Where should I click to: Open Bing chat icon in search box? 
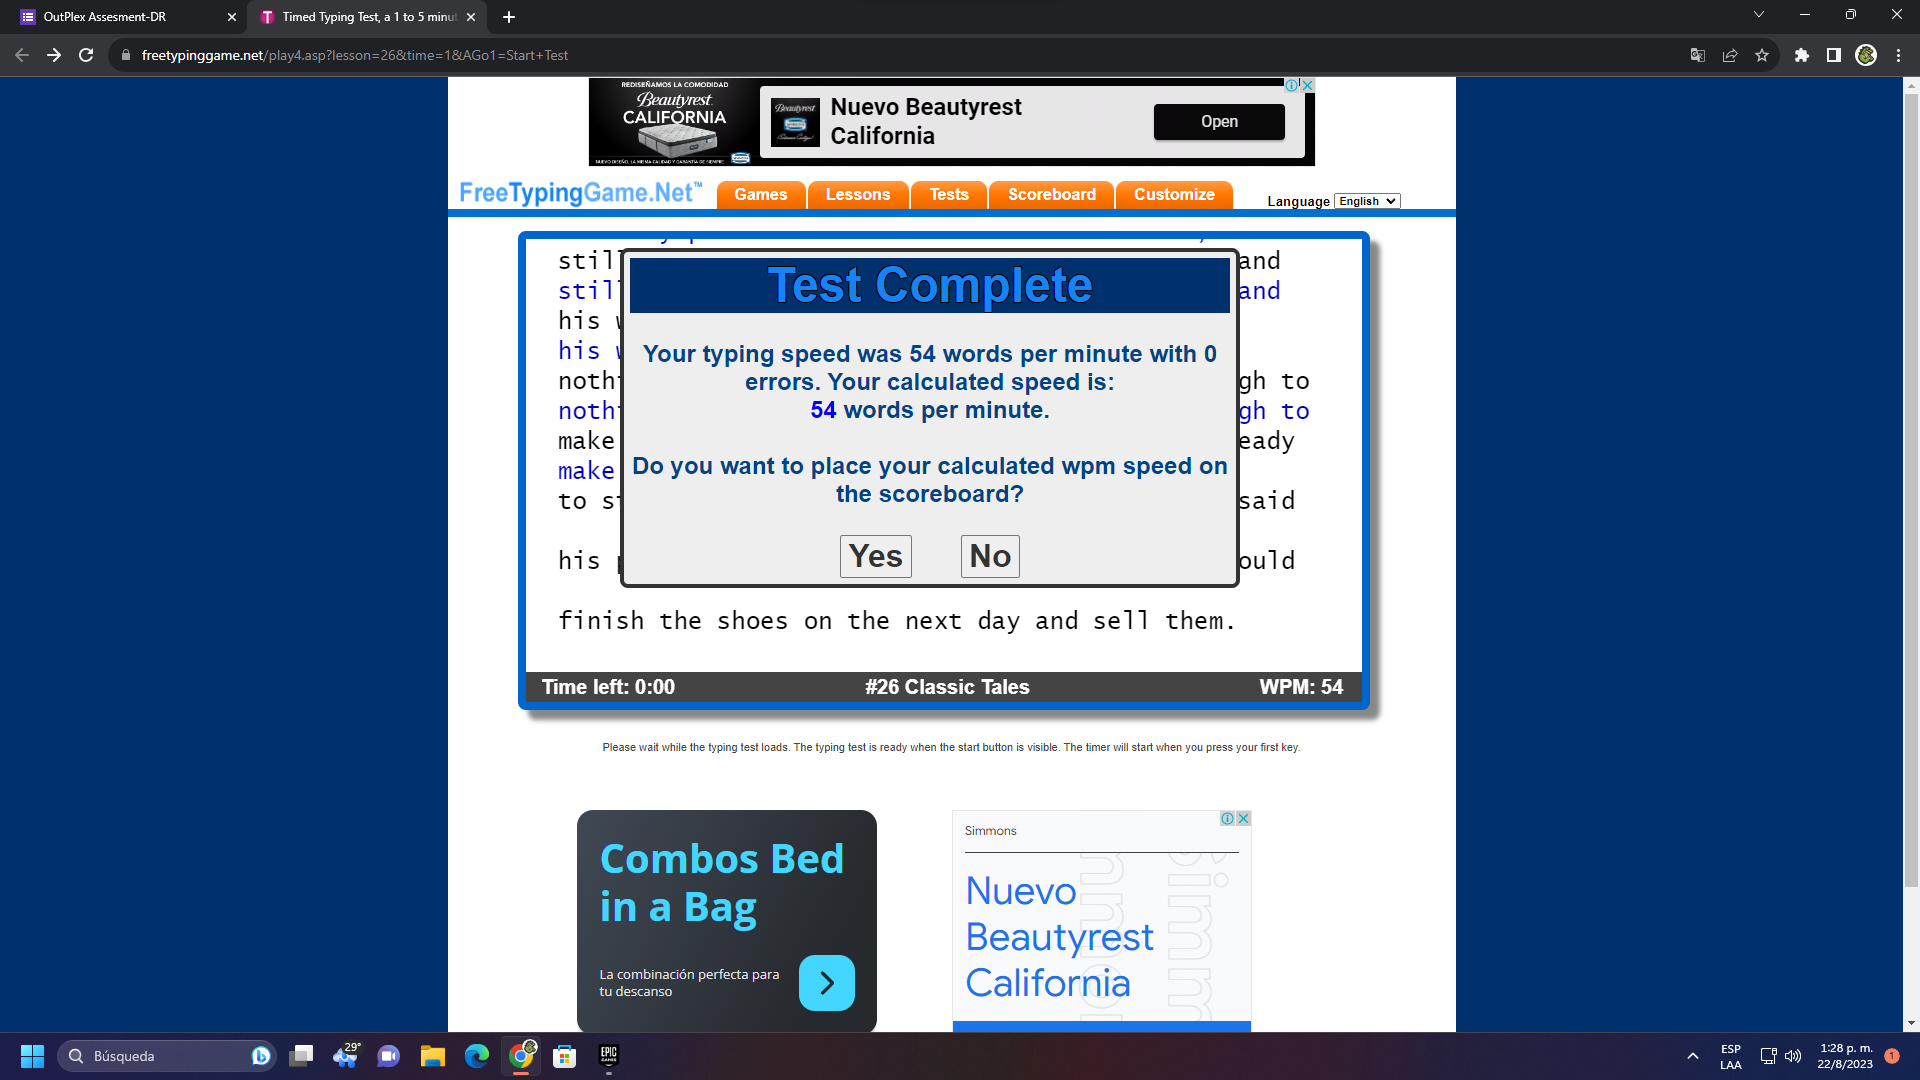click(261, 1056)
